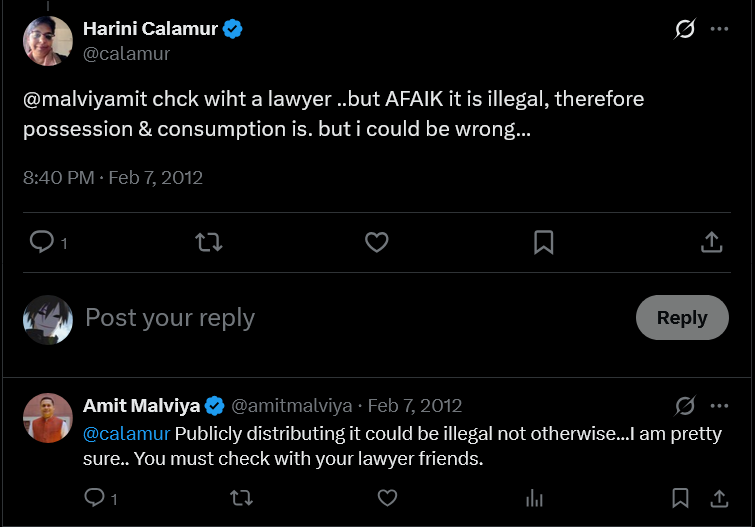Open Grok icon on Amit Malviya's reply
This screenshot has width=755, height=527.
(684, 406)
